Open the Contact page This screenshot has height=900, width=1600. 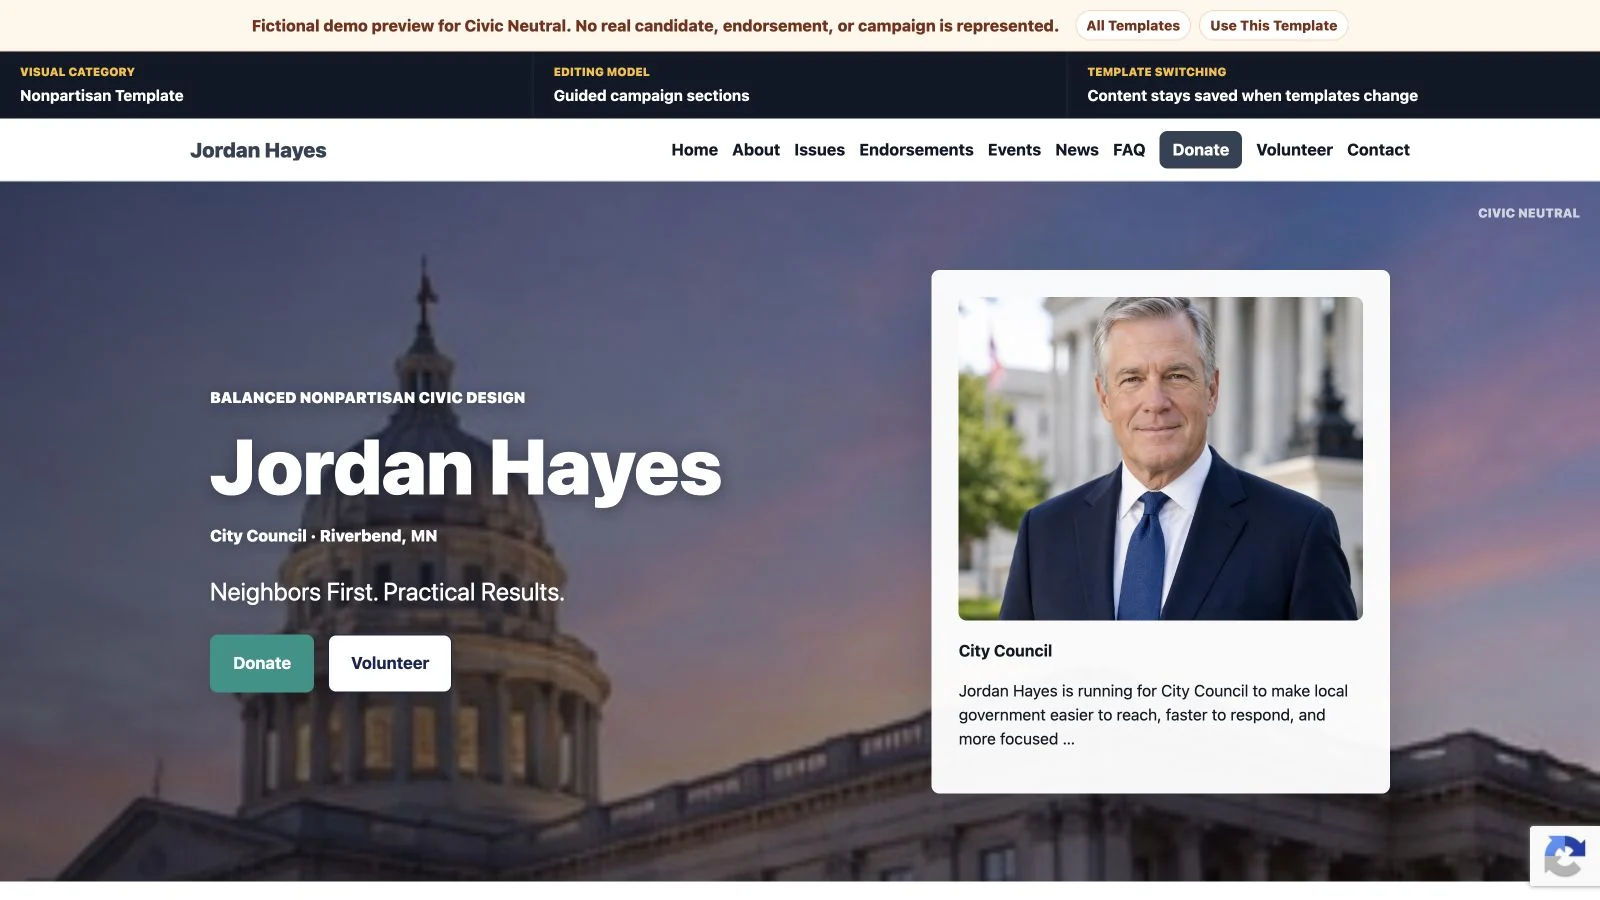click(1378, 150)
